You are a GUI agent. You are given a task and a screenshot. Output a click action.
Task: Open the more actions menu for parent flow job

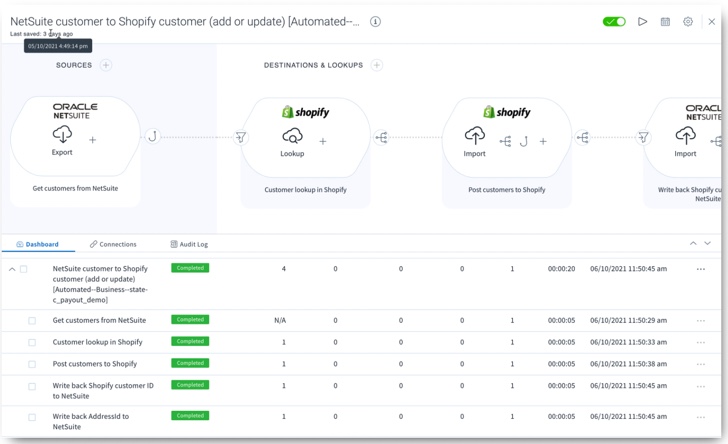click(701, 269)
